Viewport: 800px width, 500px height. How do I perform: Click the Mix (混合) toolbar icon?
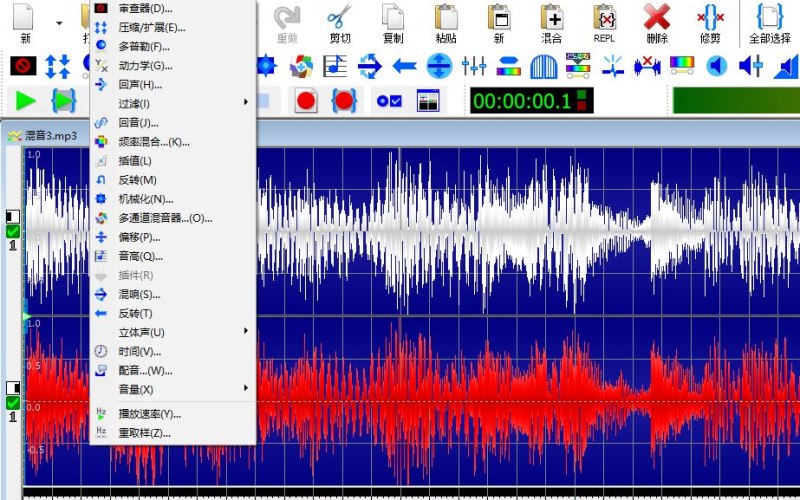(552, 18)
